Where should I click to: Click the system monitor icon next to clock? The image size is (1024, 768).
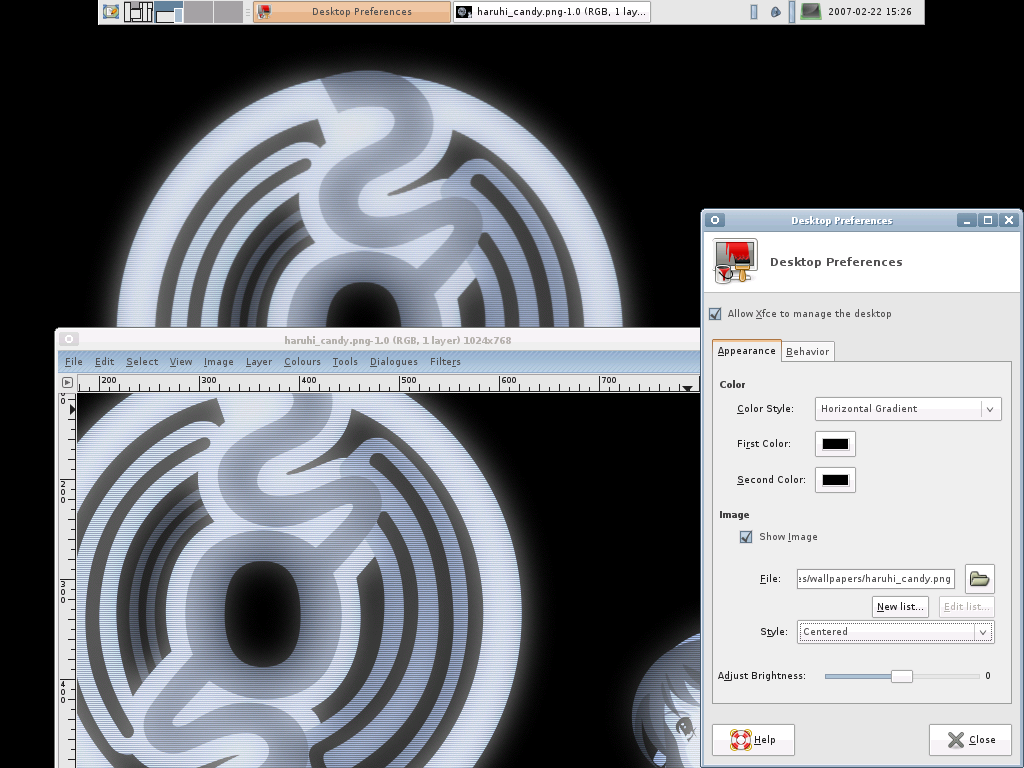(x=810, y=12)
